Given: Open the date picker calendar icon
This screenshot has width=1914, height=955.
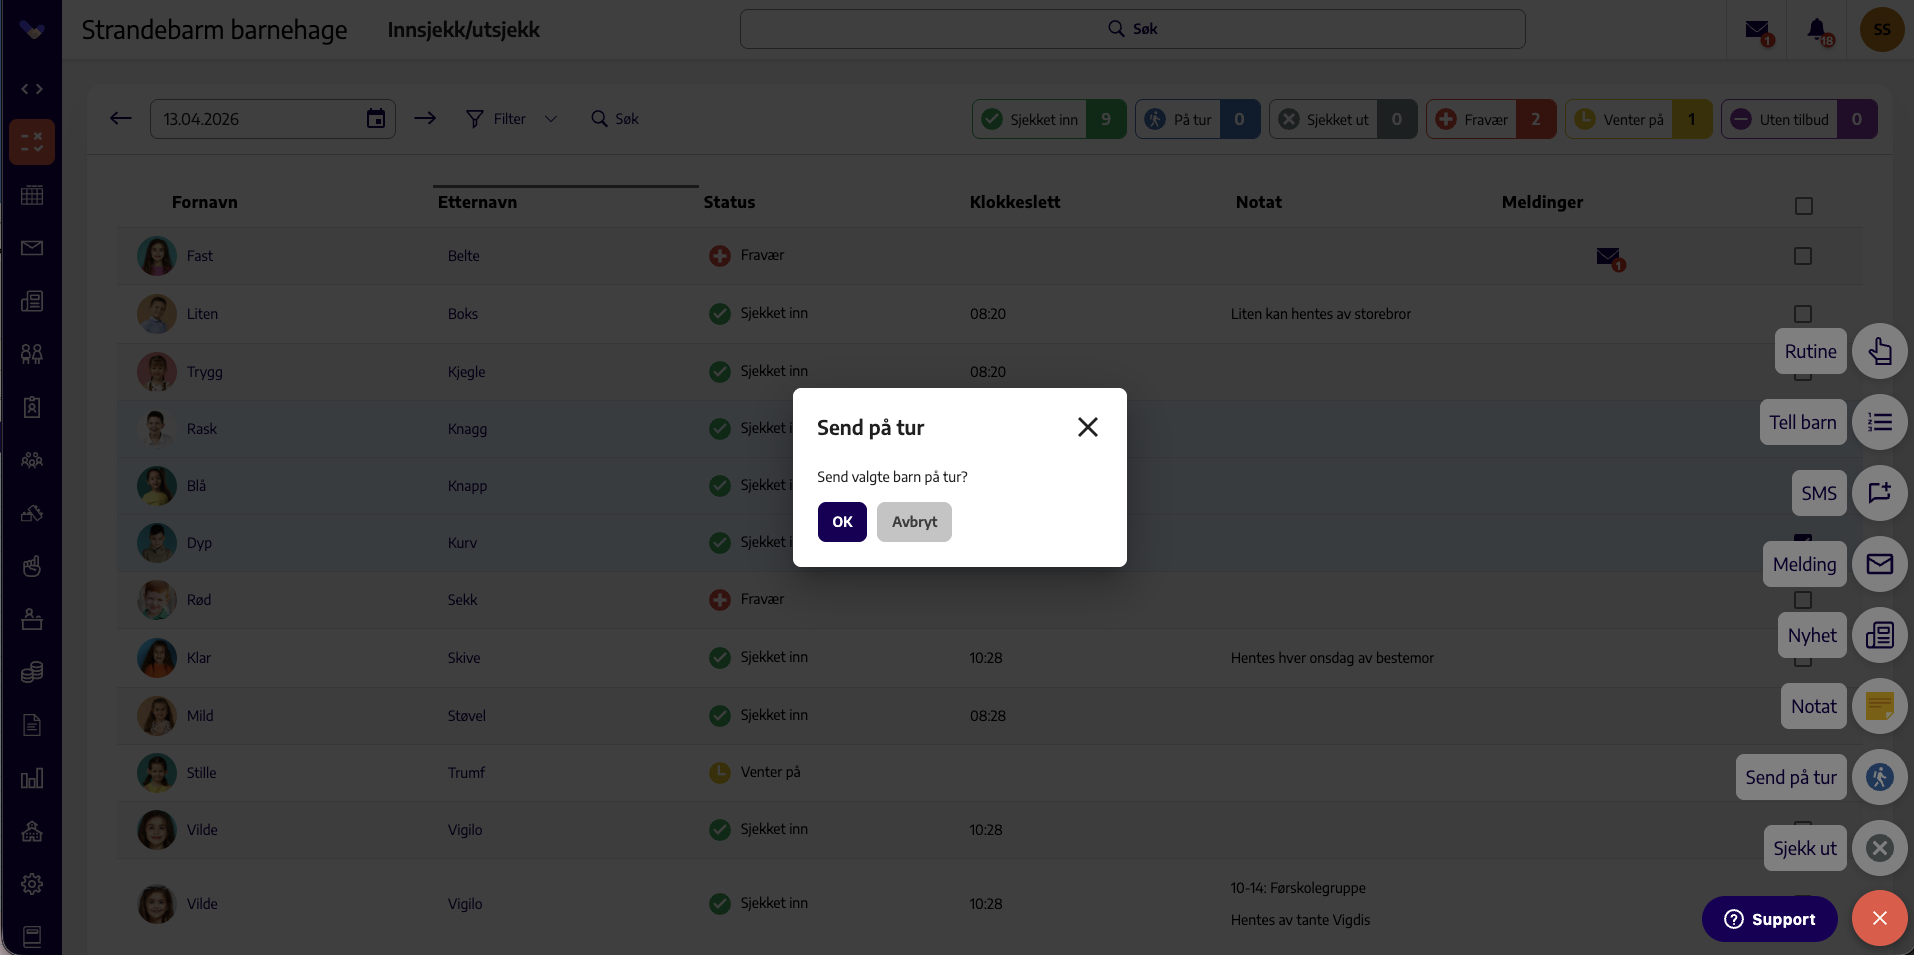Looking at the screenshot, I should coord(376,119).
